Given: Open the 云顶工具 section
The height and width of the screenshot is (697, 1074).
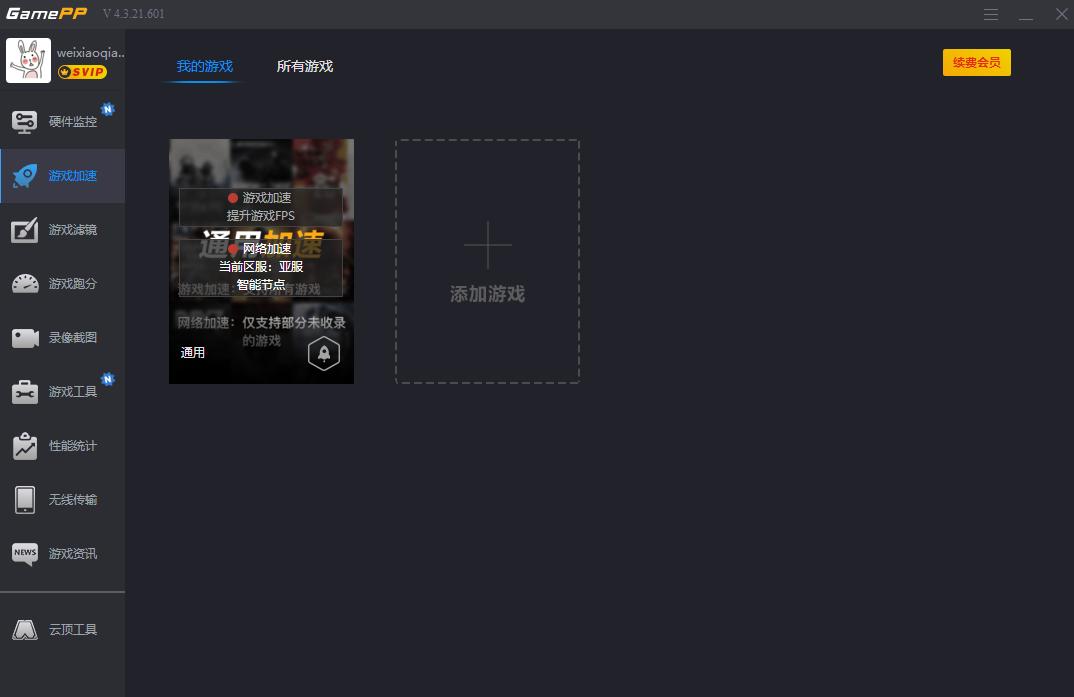Looking at the screenshot, I should tap(62, 630).
